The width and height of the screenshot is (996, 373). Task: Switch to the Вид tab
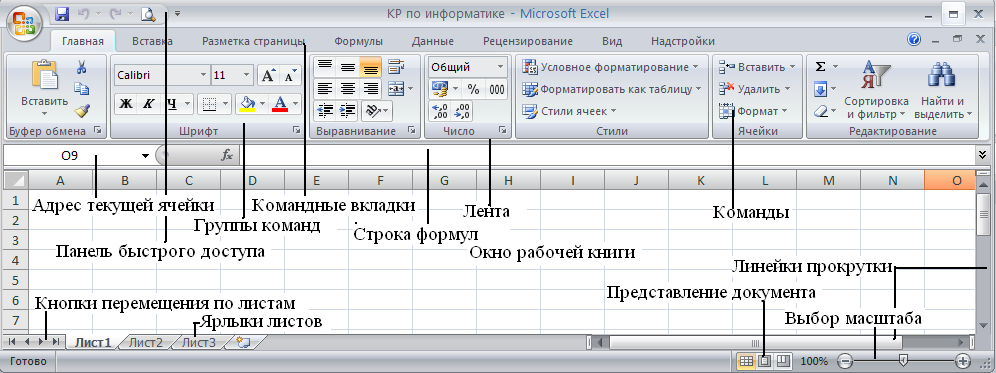pyautogui.click(x=612, y=41)
